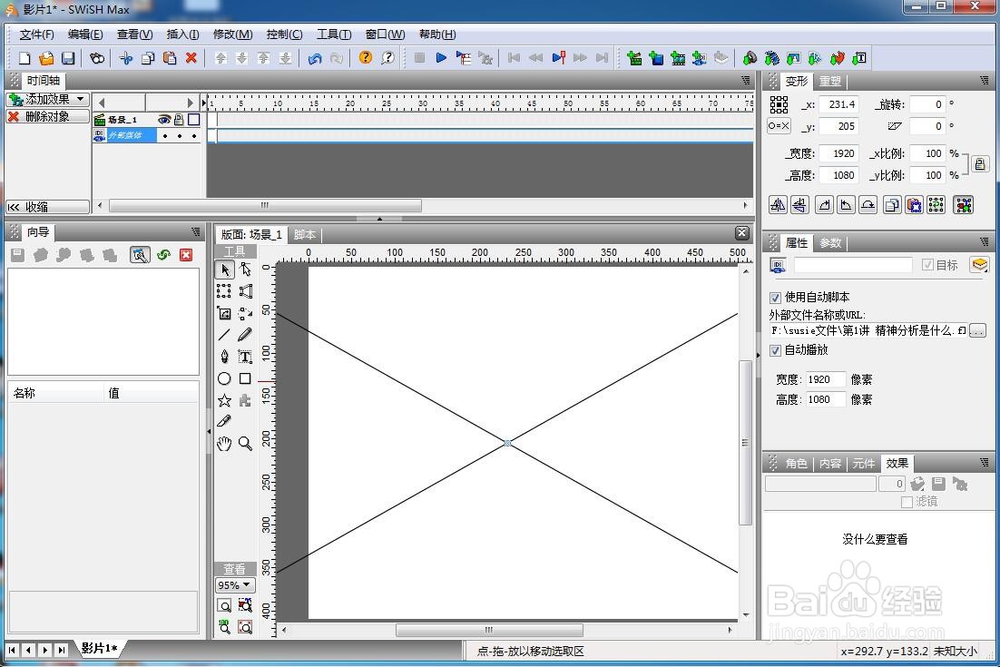The height and width of the screenshot is (667, 1000).
Task: Open the 效果 panel options menu
Action: (x=984, y=462)
